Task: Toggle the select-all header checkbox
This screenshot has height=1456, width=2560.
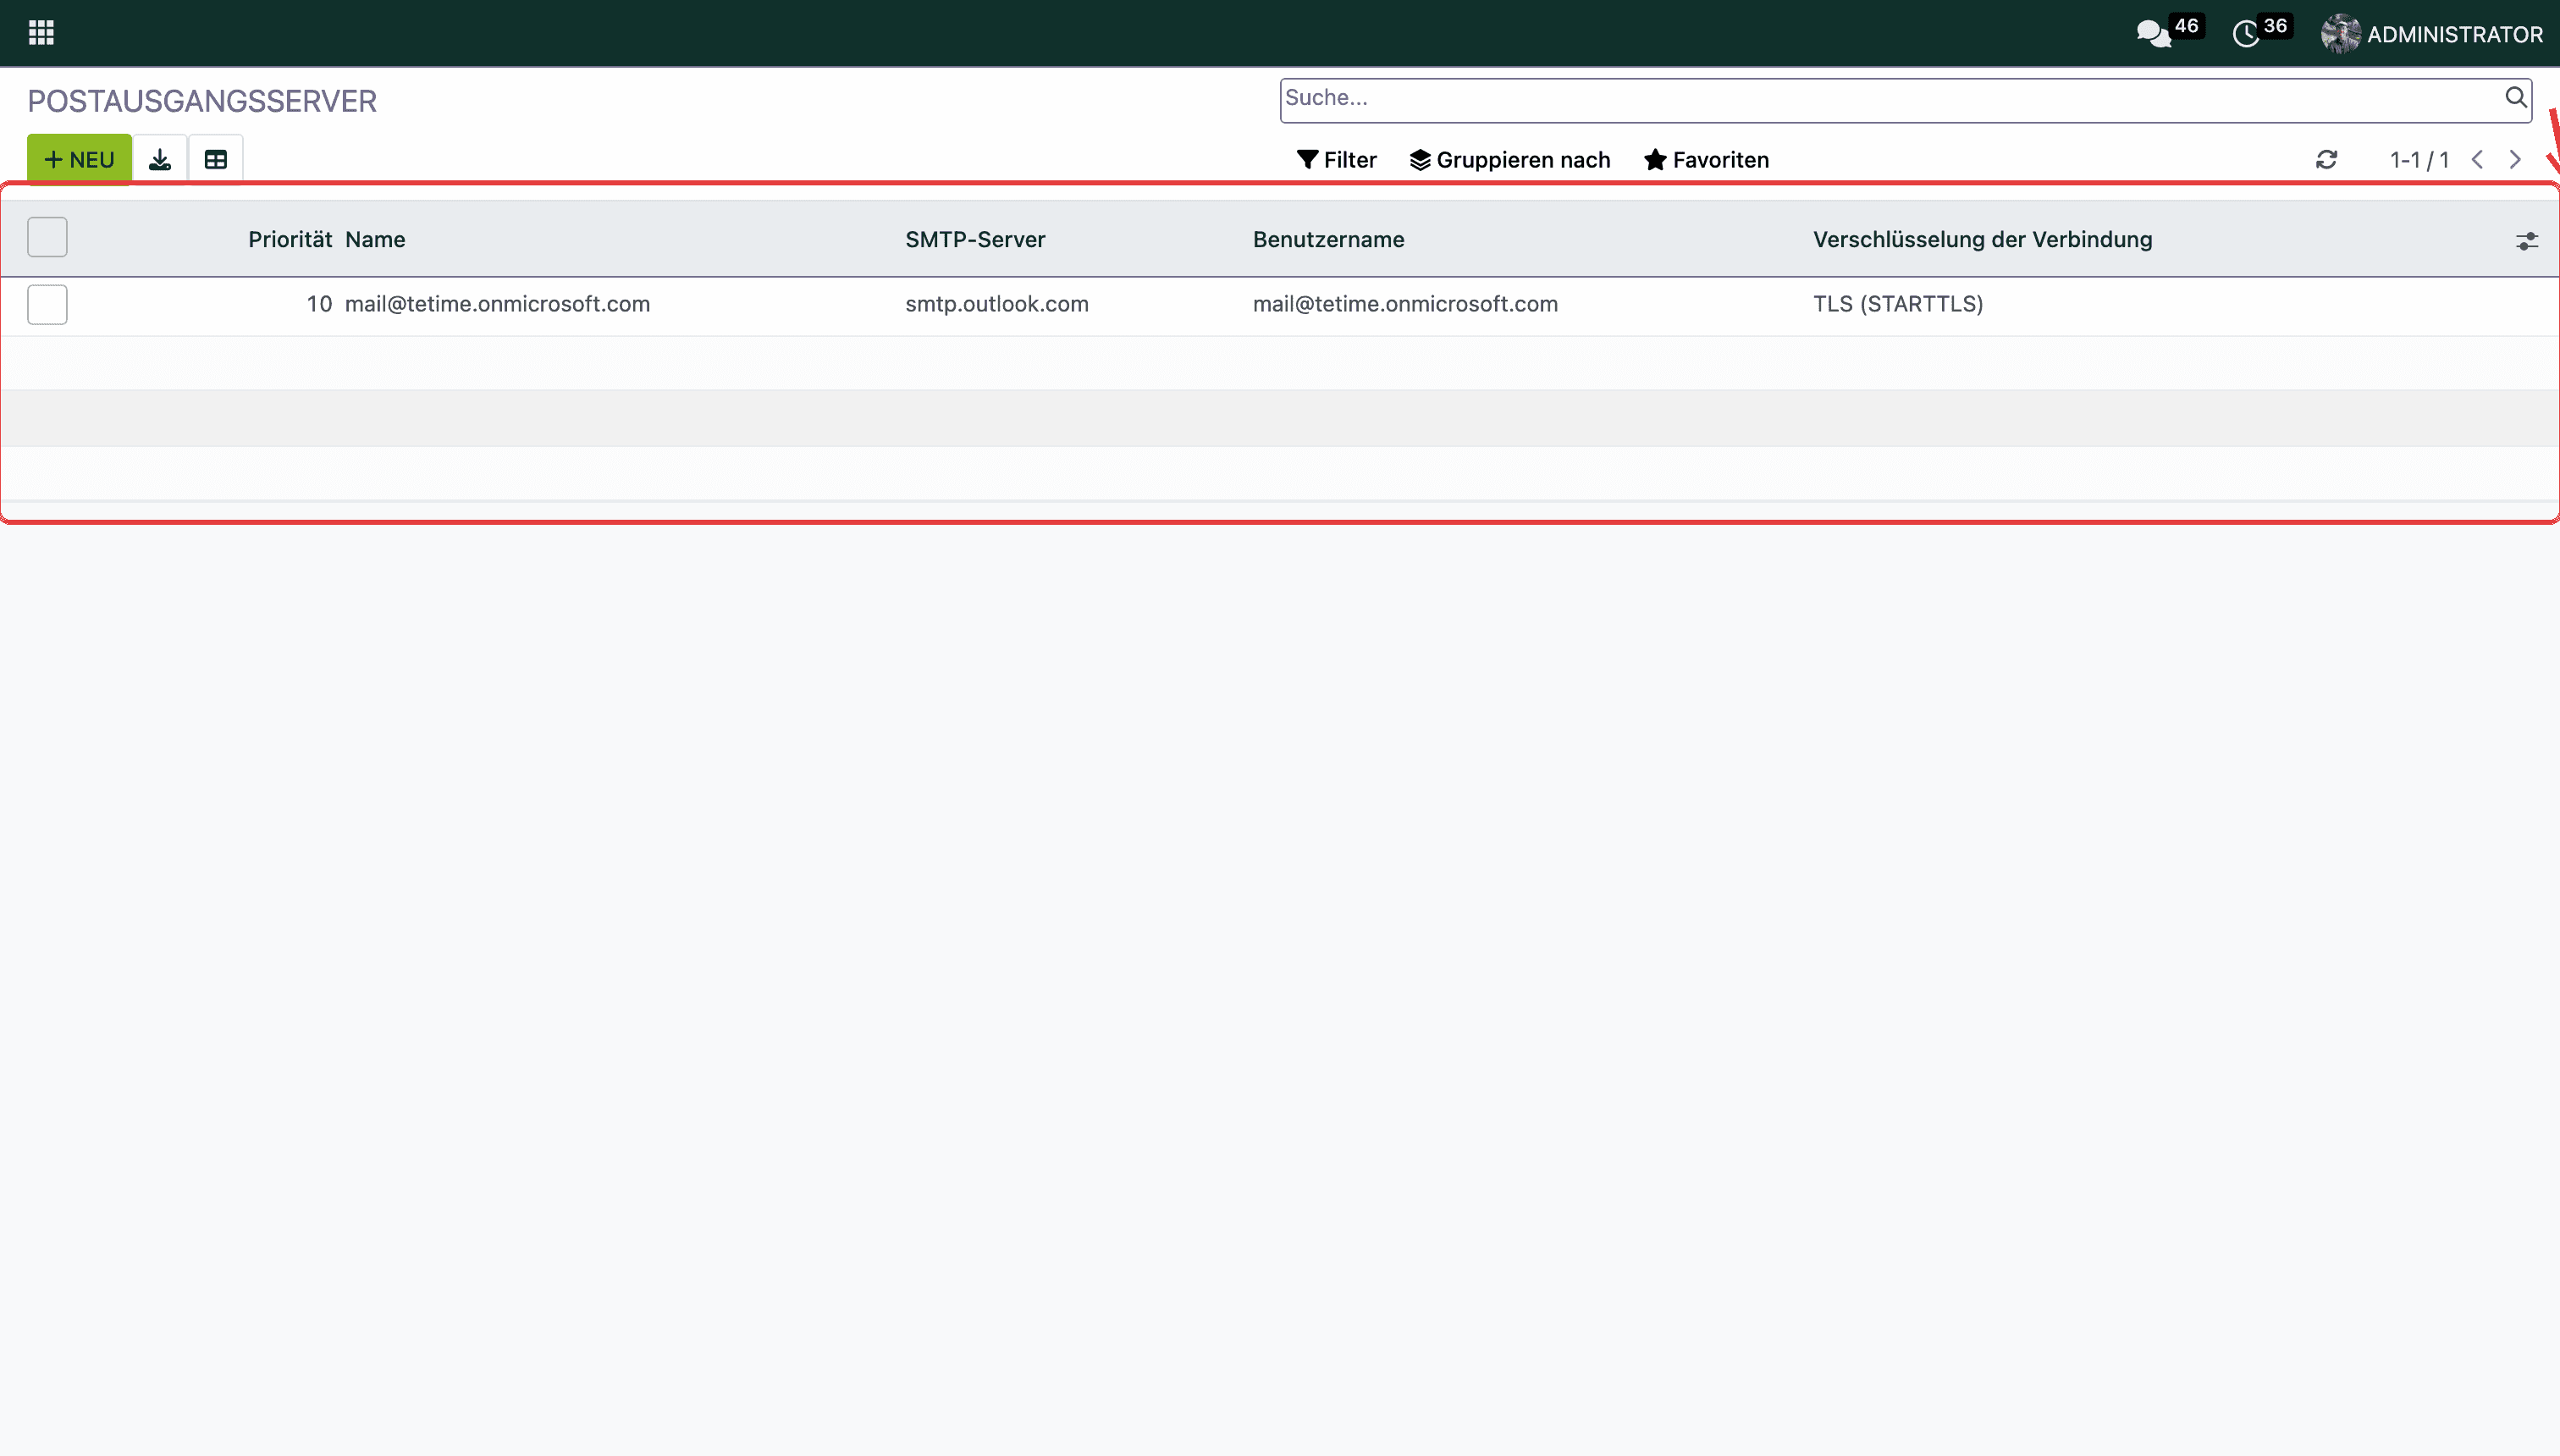Action: coord(47,238)
